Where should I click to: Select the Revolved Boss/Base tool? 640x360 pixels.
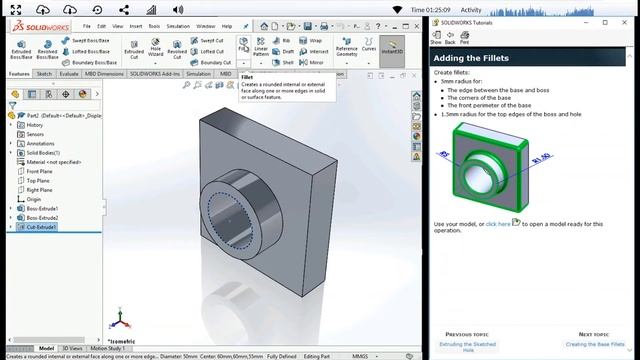tap(47, 49)
